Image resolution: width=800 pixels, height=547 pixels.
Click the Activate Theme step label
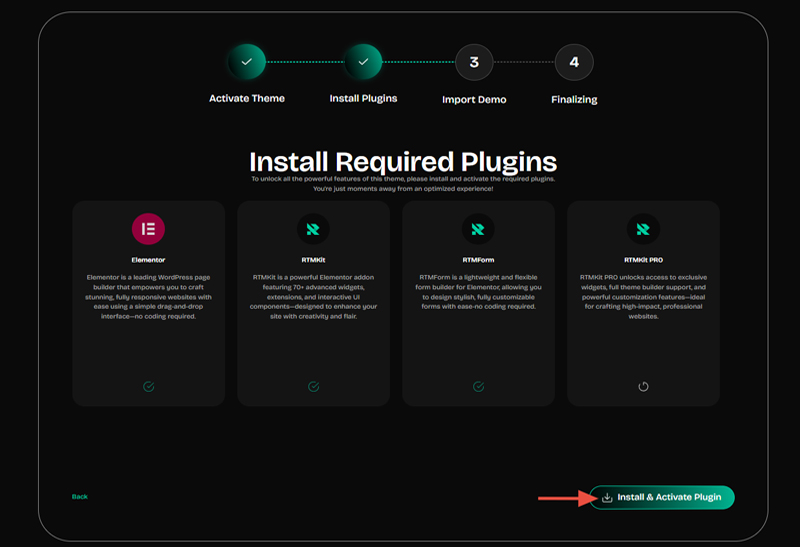pos(247,98)
